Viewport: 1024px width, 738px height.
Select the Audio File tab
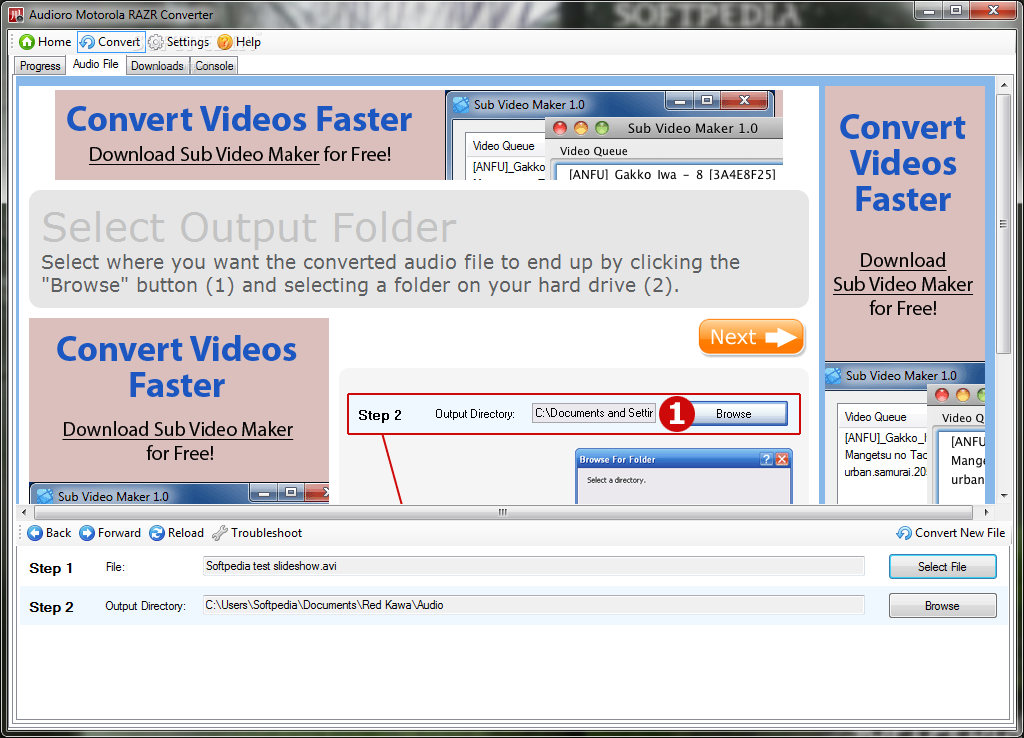95,64
